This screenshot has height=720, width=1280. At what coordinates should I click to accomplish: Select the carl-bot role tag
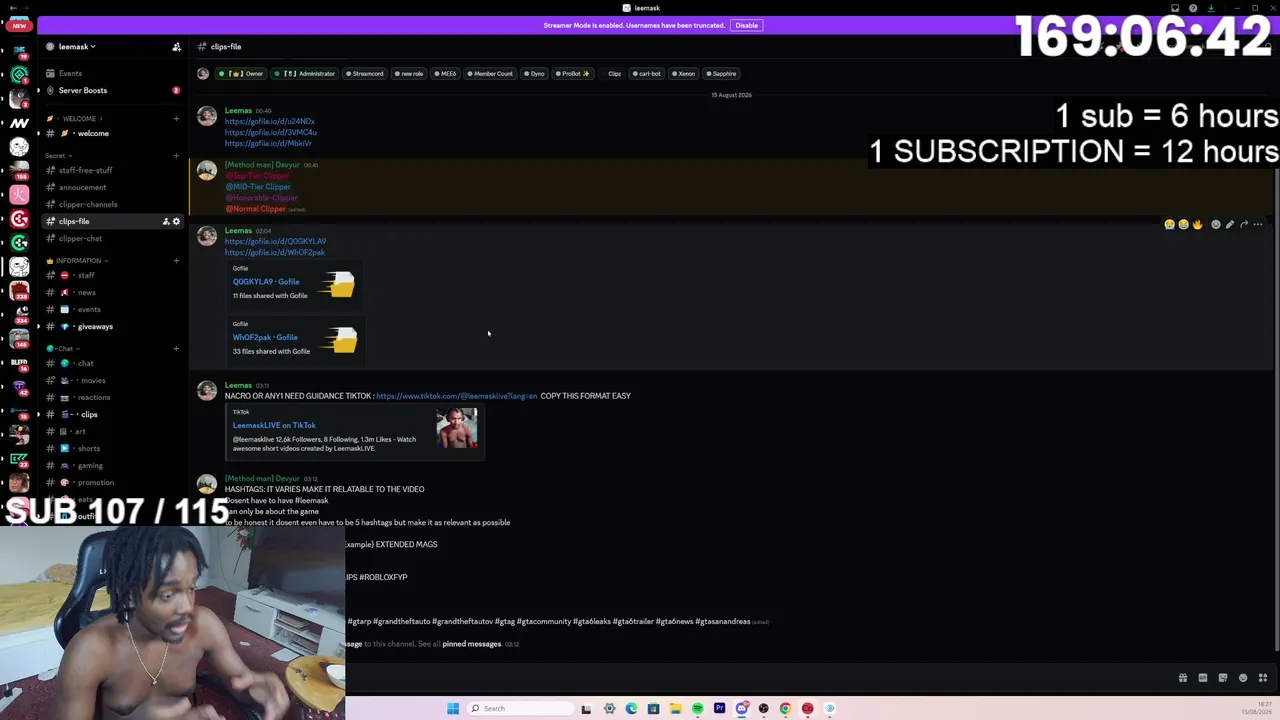click(x=647, y=73)
